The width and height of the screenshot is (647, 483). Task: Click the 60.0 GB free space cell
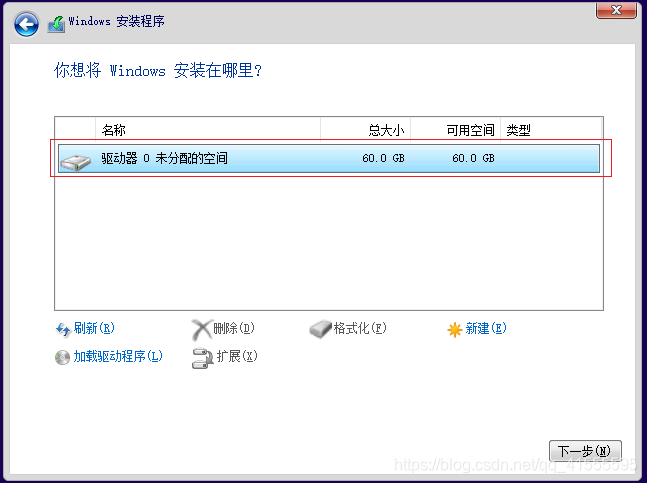(x=473, y=158)
